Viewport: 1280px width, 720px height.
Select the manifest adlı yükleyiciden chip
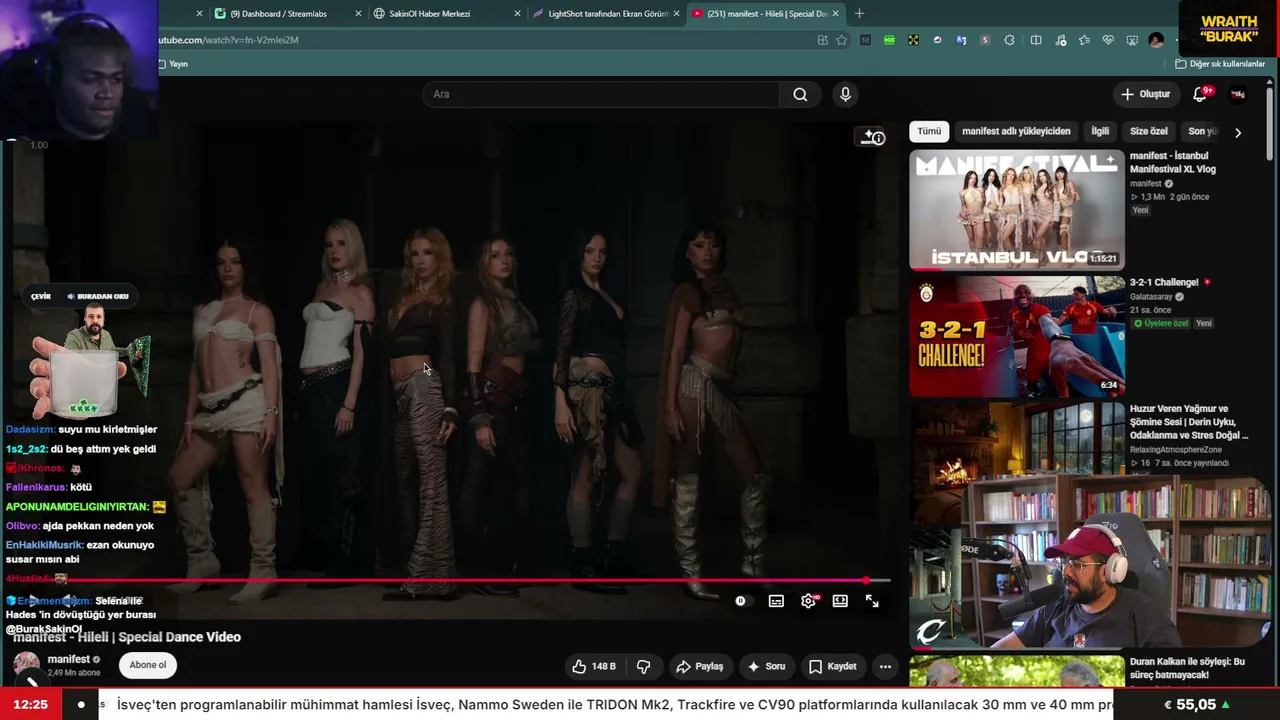point(1016,132)
